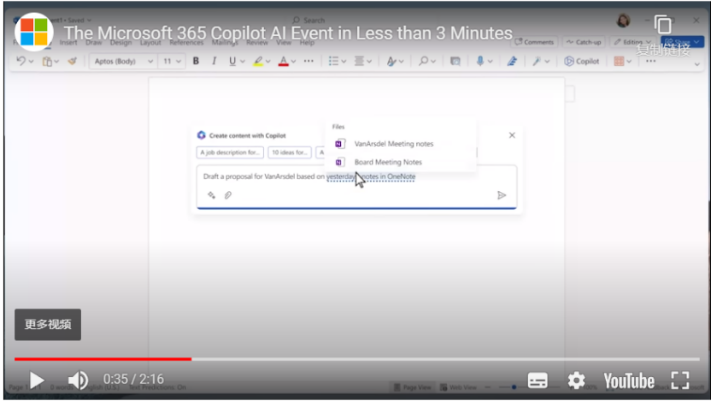Apply red font color

click(x=283, y=61)
